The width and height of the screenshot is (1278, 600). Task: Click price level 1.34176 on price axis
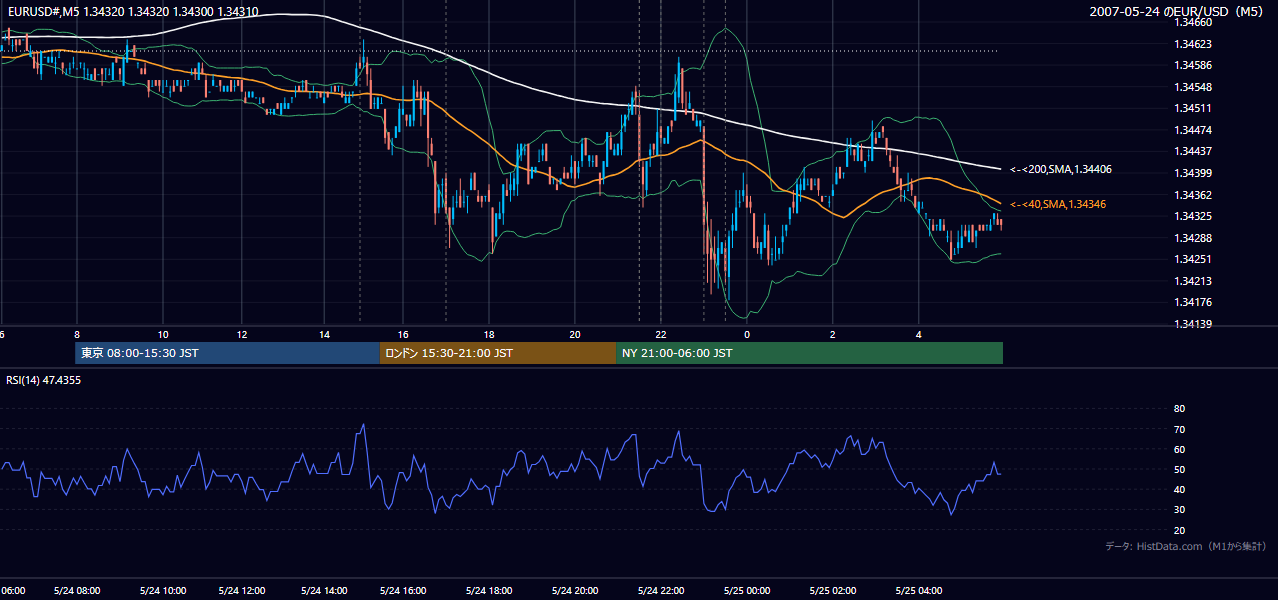point(1194,302)
